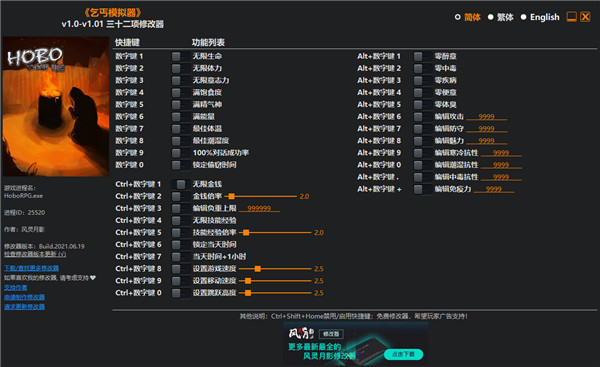Open the 支持作者 link

pyautogui.click(x=16, y=287)
